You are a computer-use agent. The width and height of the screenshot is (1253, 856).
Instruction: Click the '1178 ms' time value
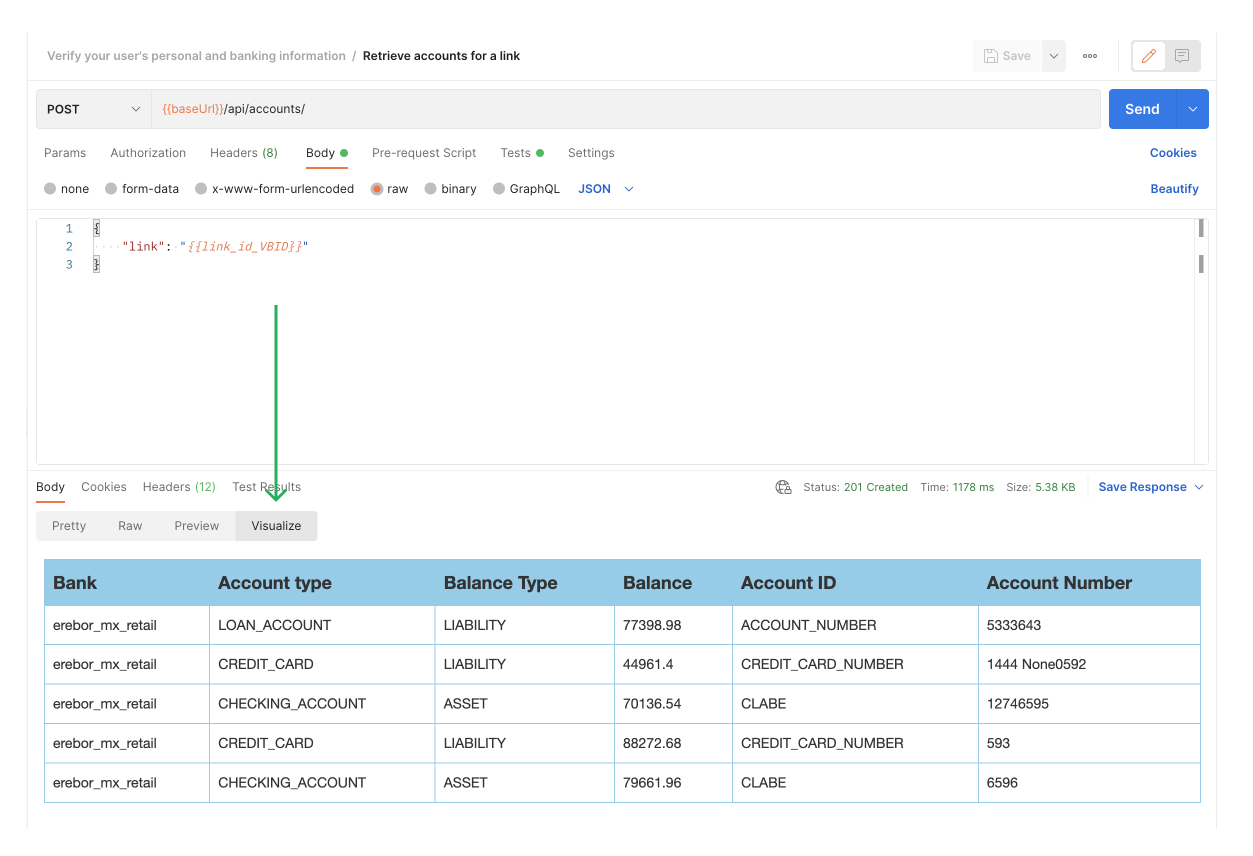pyautogui.click(x=973, y=487)
